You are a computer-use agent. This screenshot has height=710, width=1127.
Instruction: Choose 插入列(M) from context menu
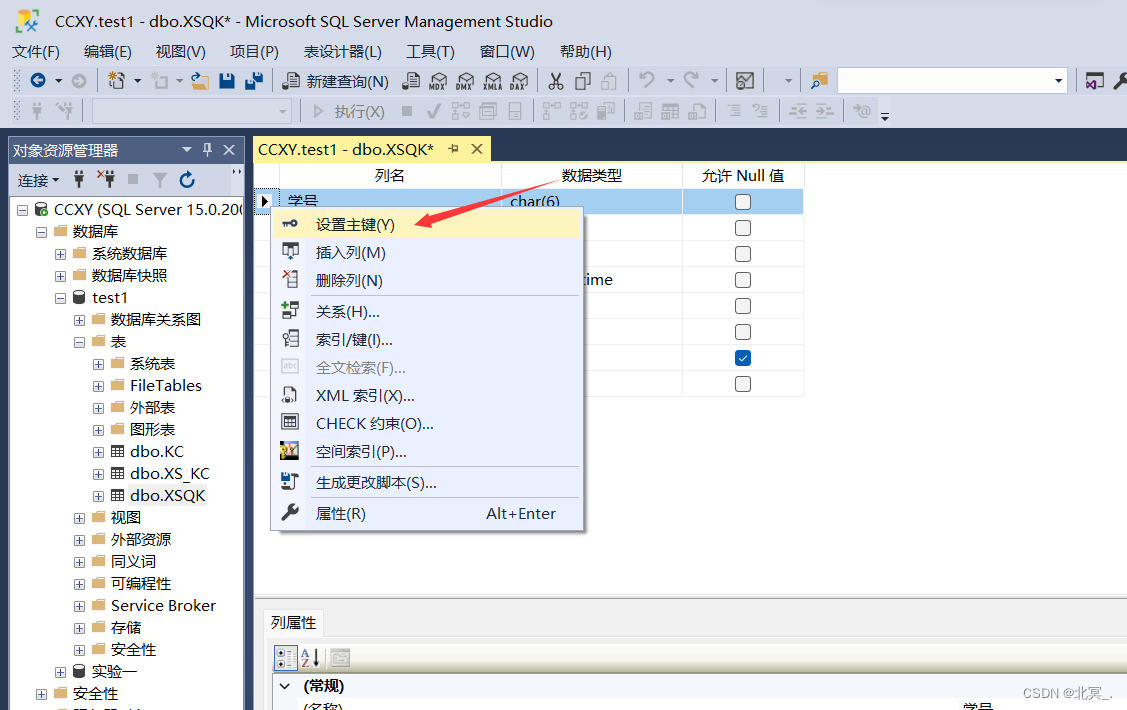pos(427,252)
